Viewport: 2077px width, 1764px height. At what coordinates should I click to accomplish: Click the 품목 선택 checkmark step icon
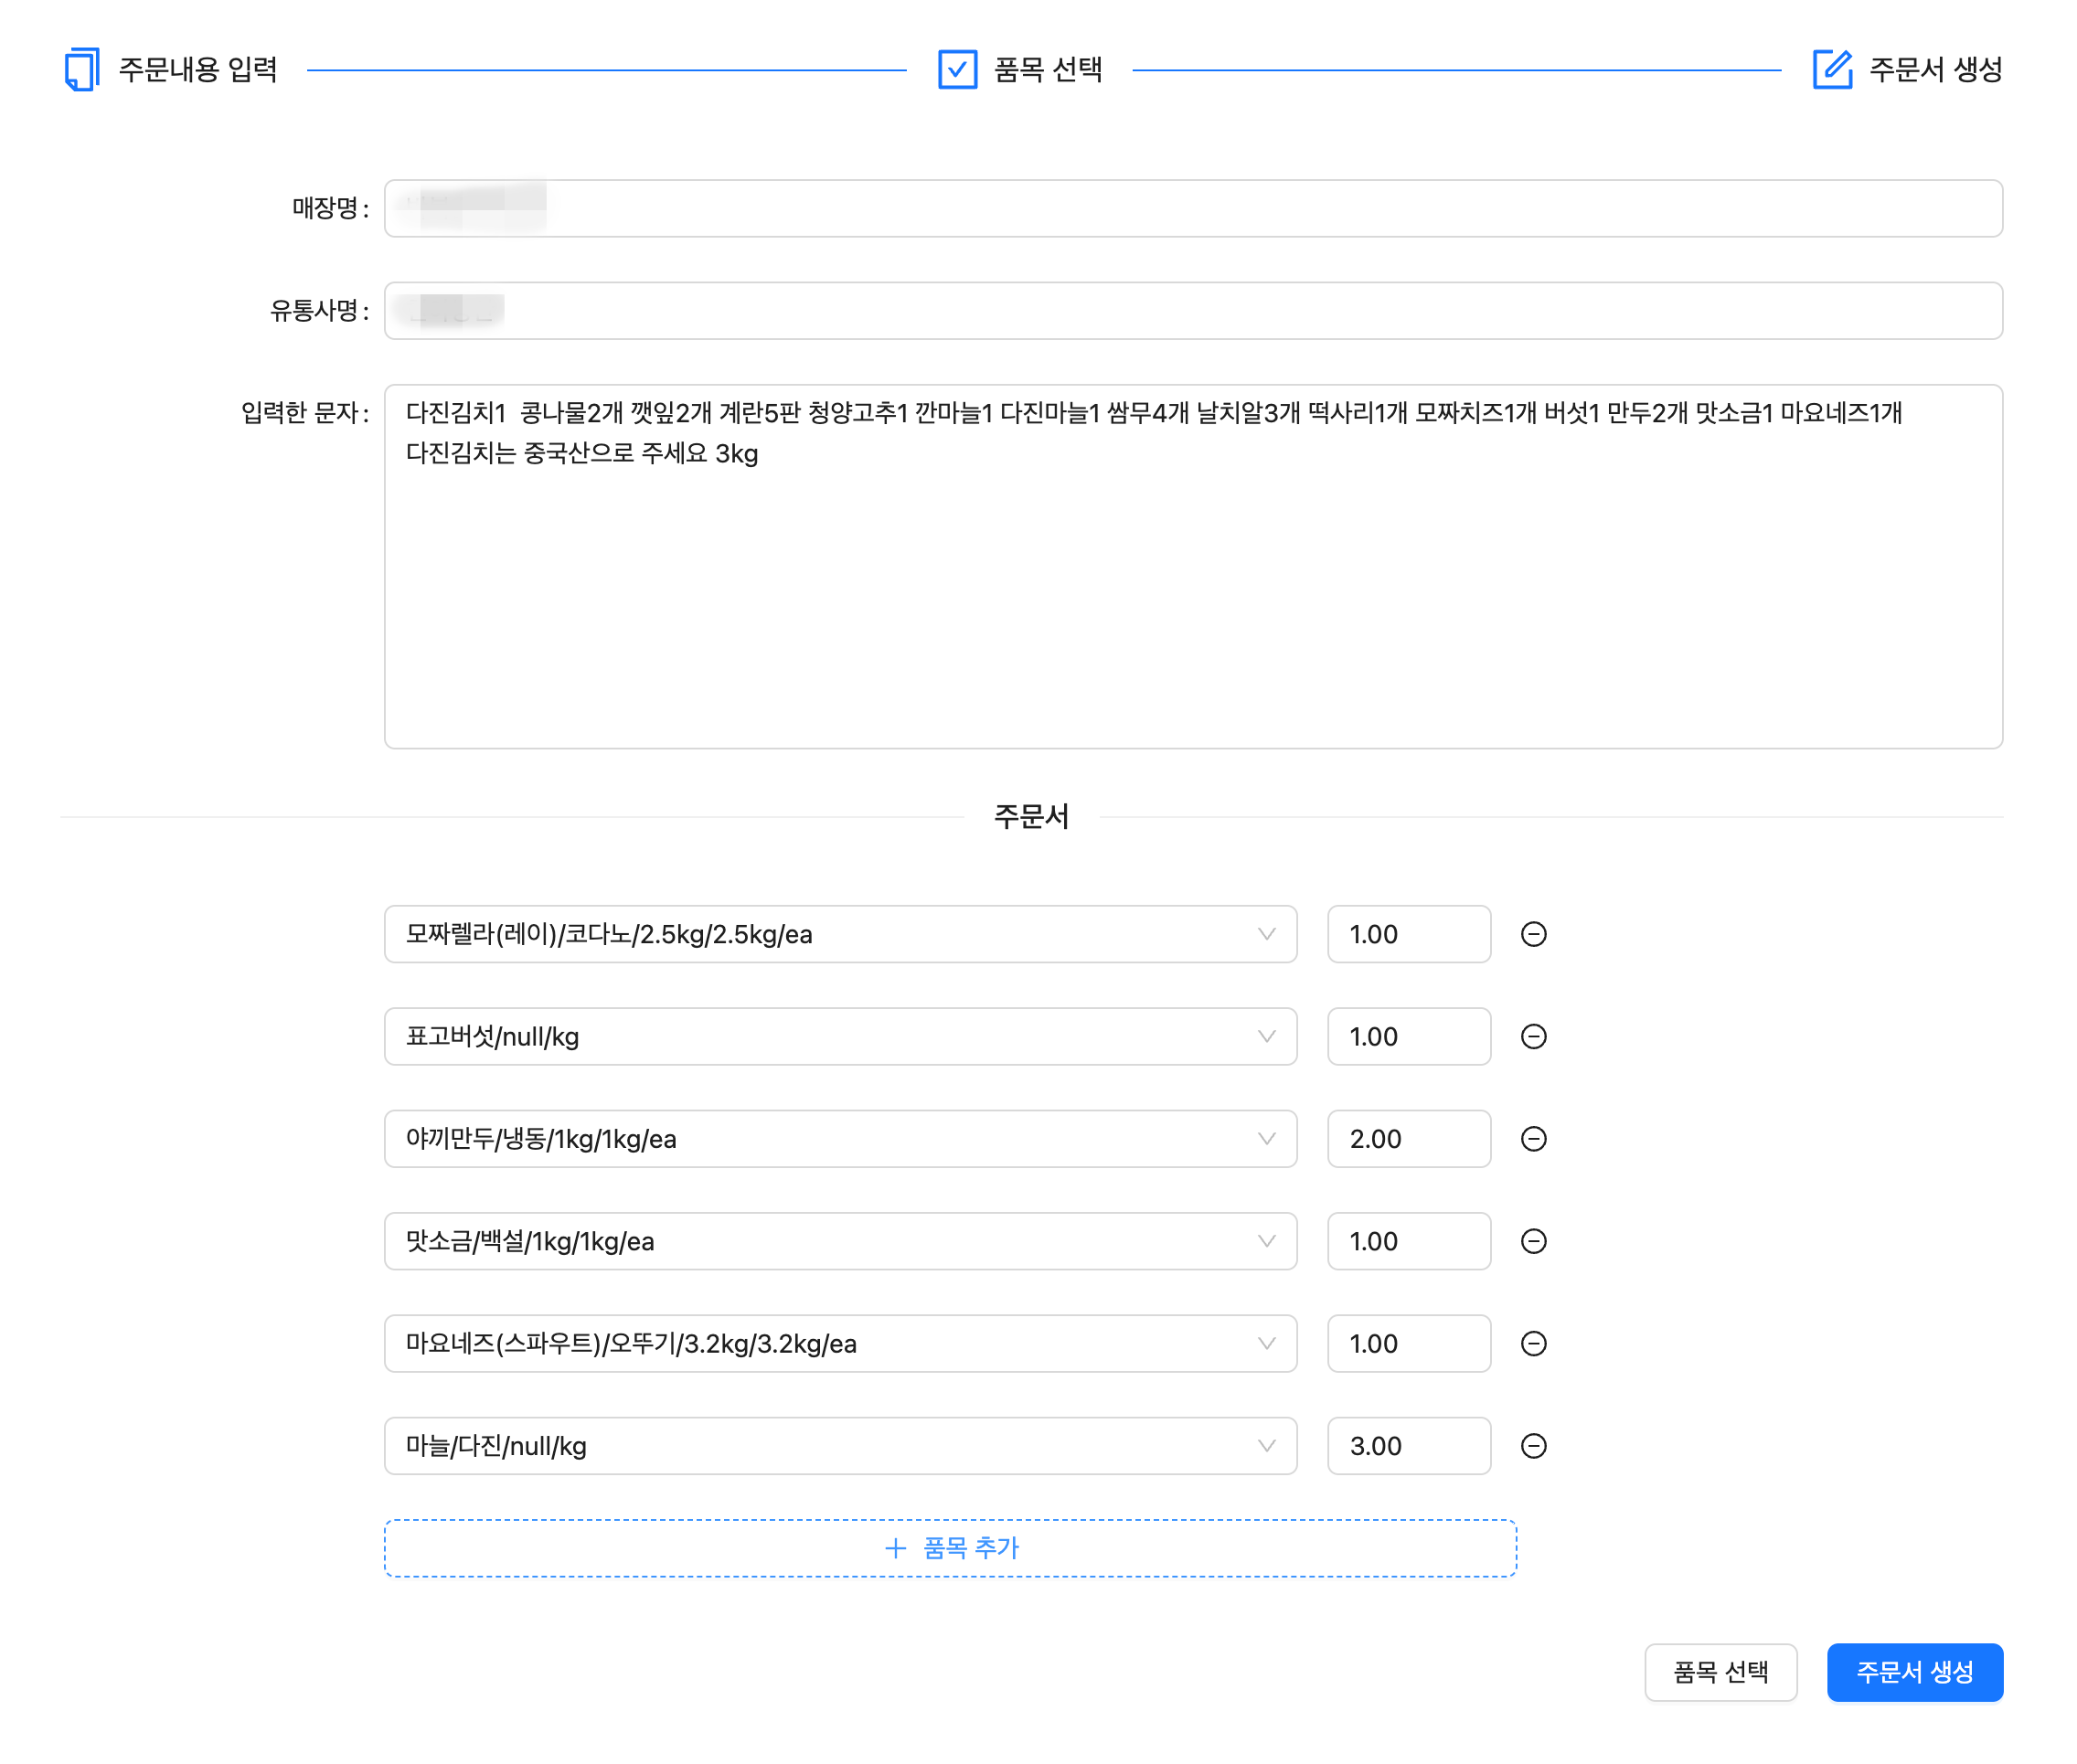pos(957,69)
